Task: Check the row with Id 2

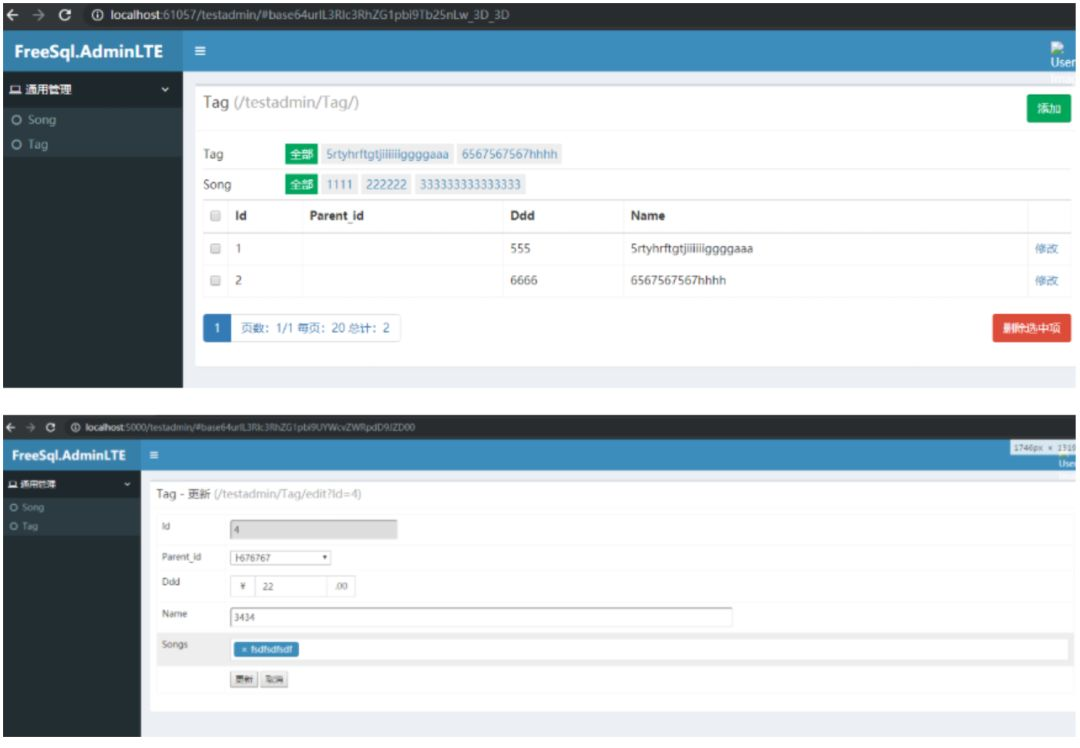Action: pyautogui.click(x=216, y=280)
